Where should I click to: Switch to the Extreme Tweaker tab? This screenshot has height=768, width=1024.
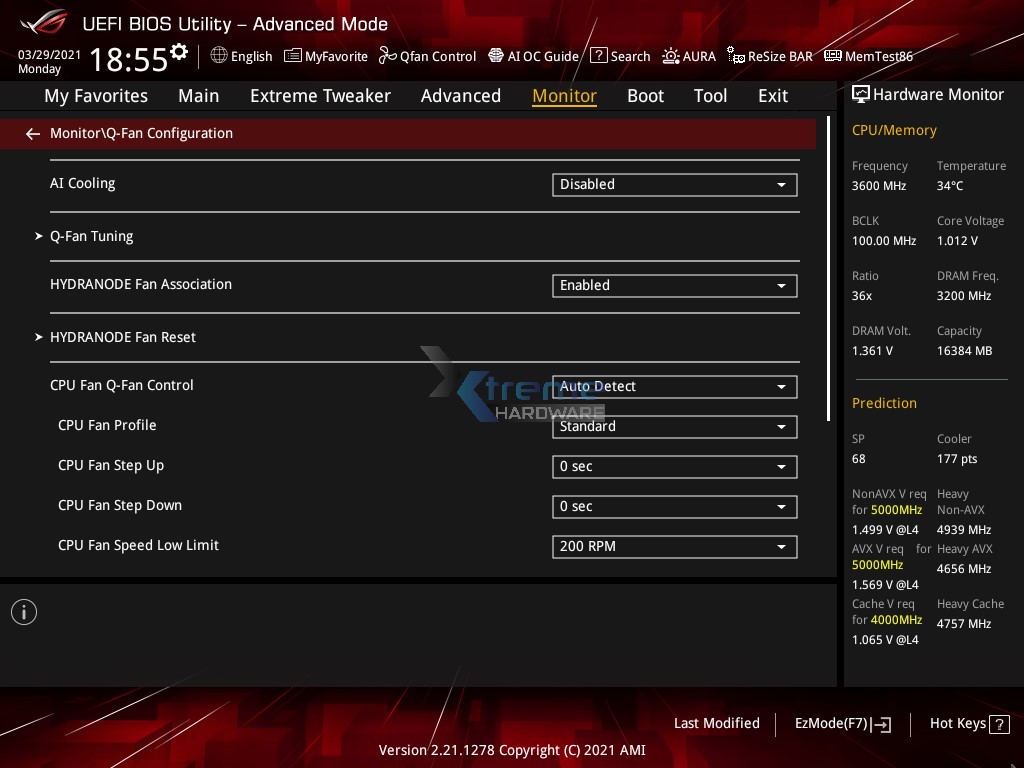tap(320, 95)
